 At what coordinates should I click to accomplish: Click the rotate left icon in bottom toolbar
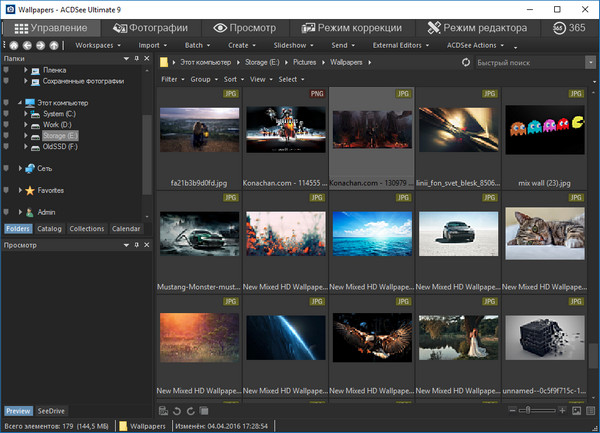[177, 410]
